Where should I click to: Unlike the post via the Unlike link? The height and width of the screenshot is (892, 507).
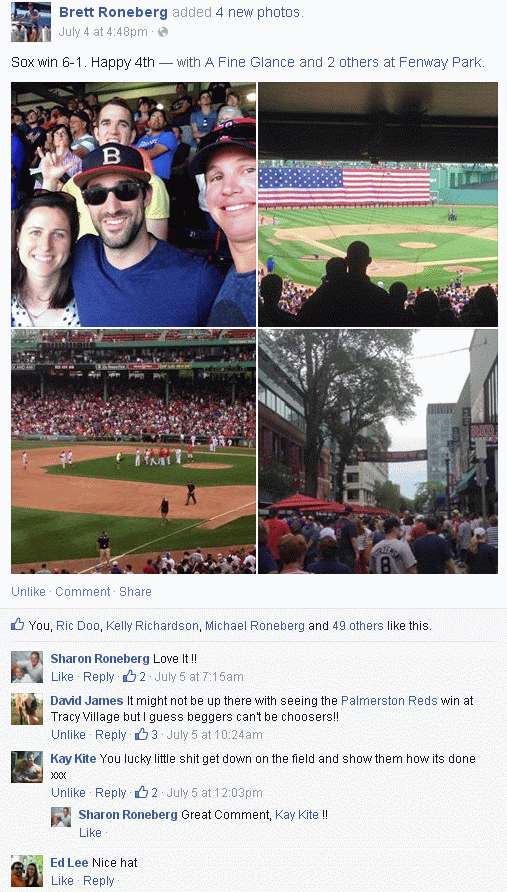coord(28,592)
